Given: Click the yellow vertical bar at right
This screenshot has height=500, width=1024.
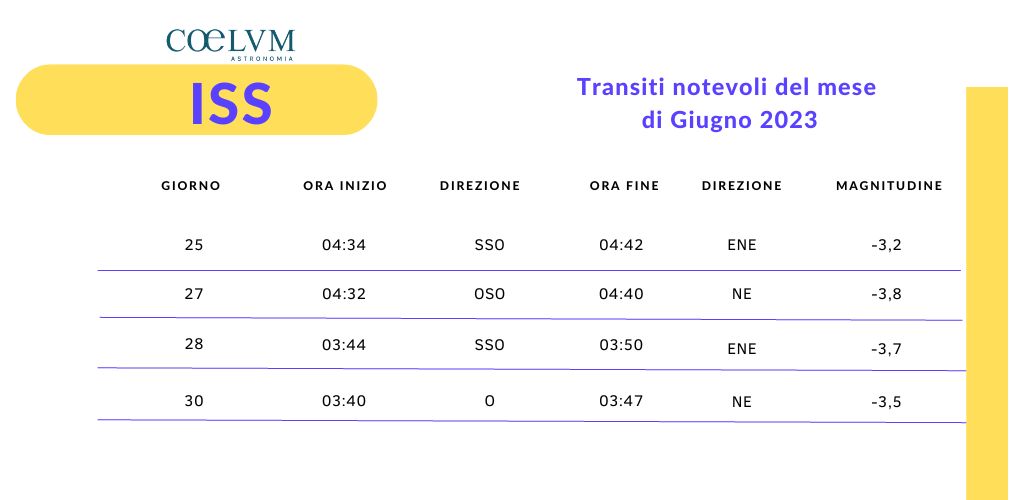Looking at the screenshot, I should coord(987,293).
